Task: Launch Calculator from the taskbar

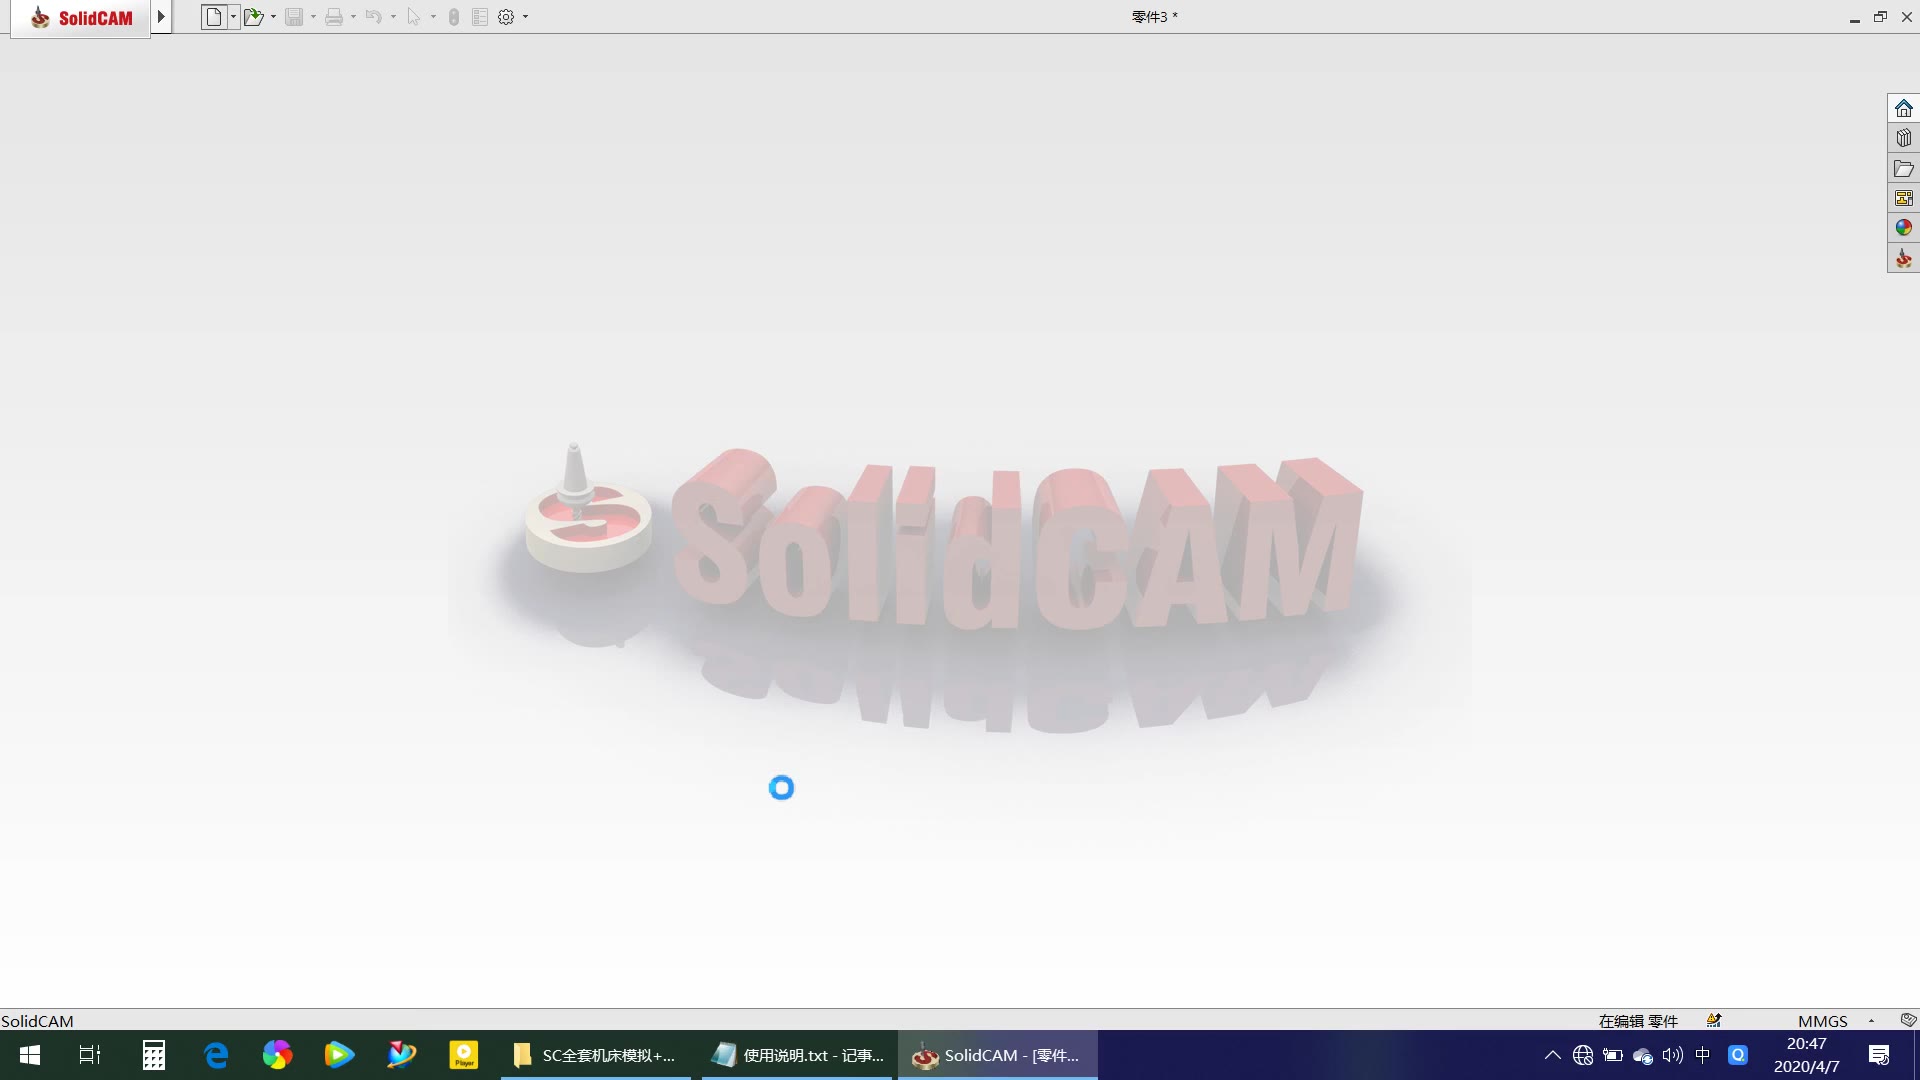Action: point(153,1055)
